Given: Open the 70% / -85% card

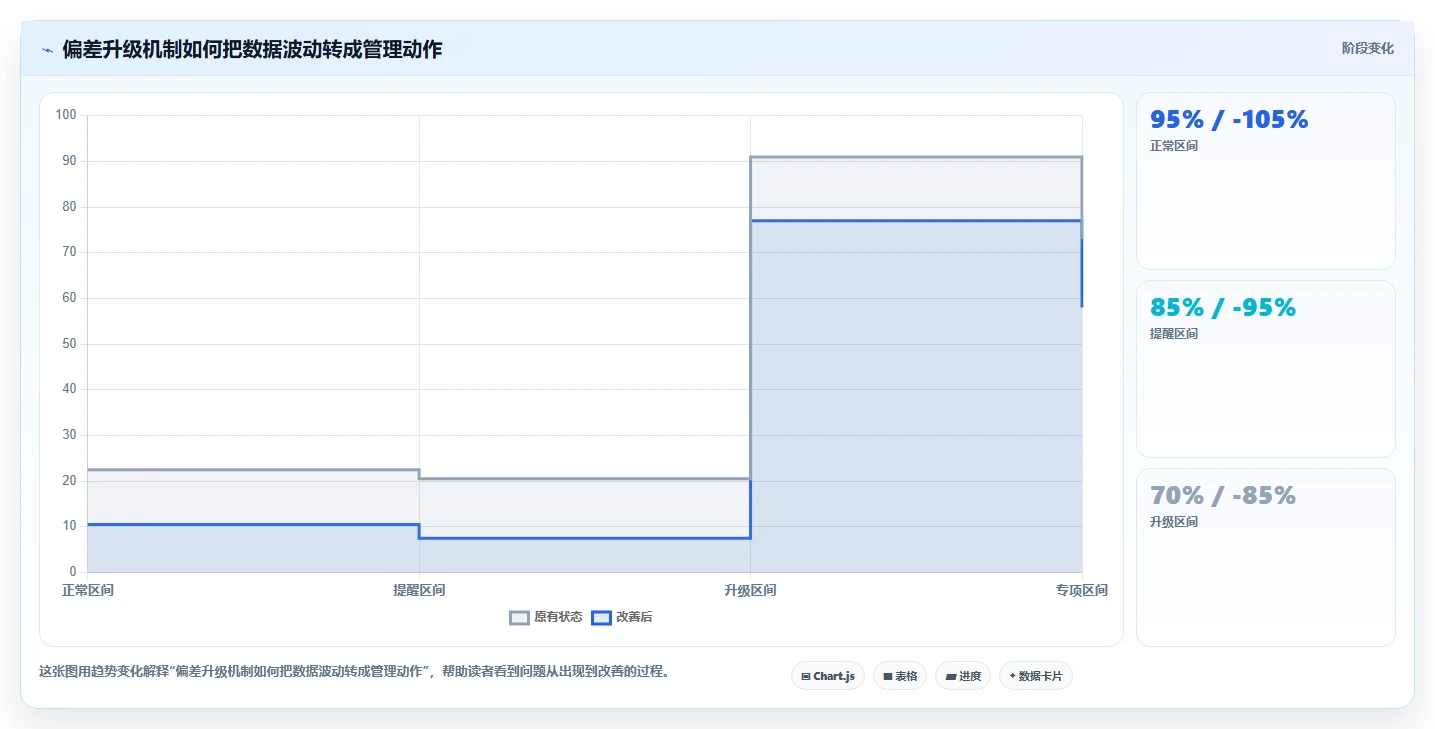Looking at the screenshot, I should click(1266, 557).
